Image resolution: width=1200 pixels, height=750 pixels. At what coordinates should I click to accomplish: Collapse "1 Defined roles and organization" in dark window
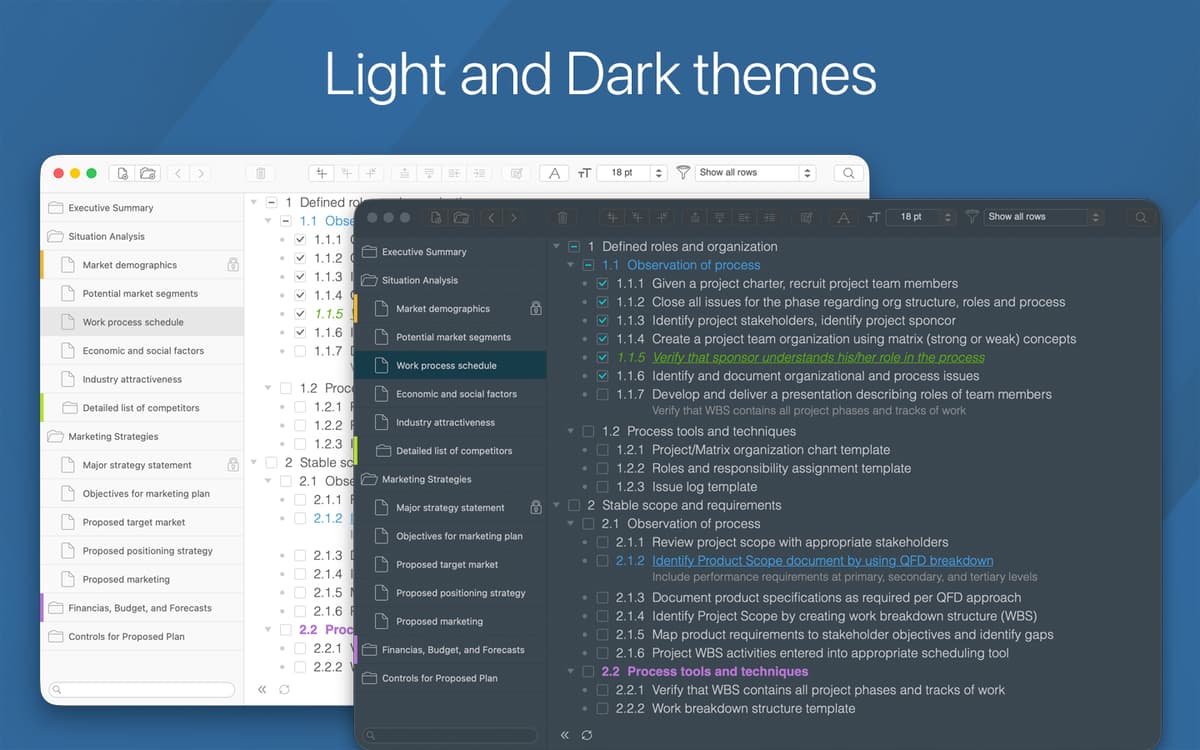556,247
